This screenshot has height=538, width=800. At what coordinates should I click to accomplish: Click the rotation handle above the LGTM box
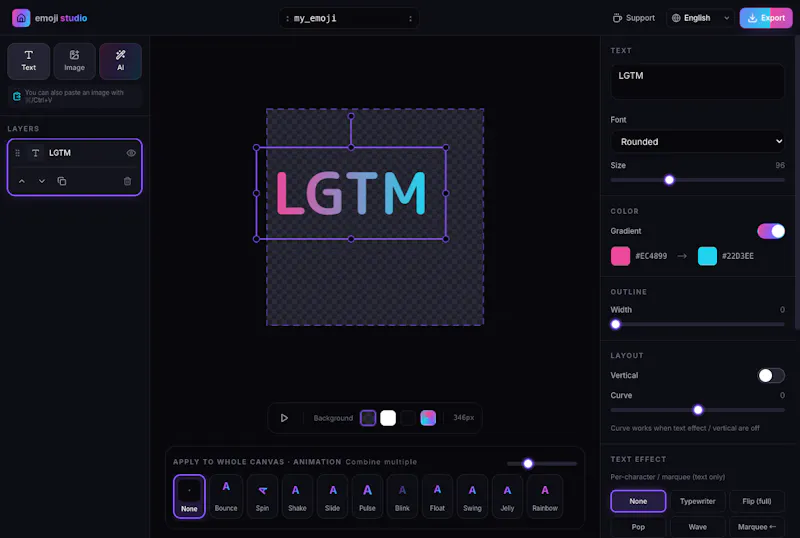[351, 116]
